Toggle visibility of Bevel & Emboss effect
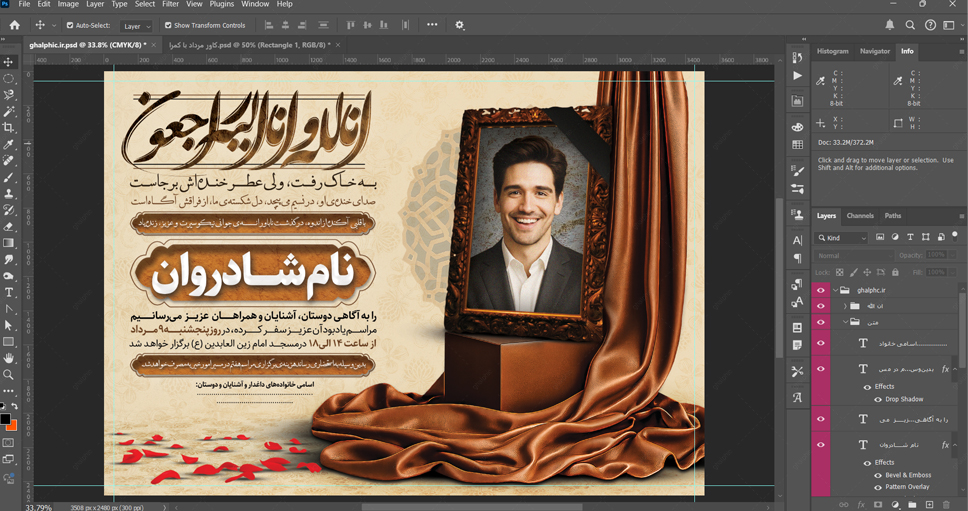This screenshot has width=968, height=511. 878,475
